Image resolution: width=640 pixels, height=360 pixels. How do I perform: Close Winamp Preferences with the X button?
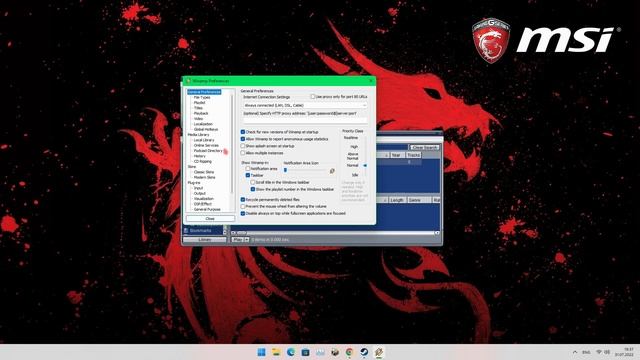[371, 81]
